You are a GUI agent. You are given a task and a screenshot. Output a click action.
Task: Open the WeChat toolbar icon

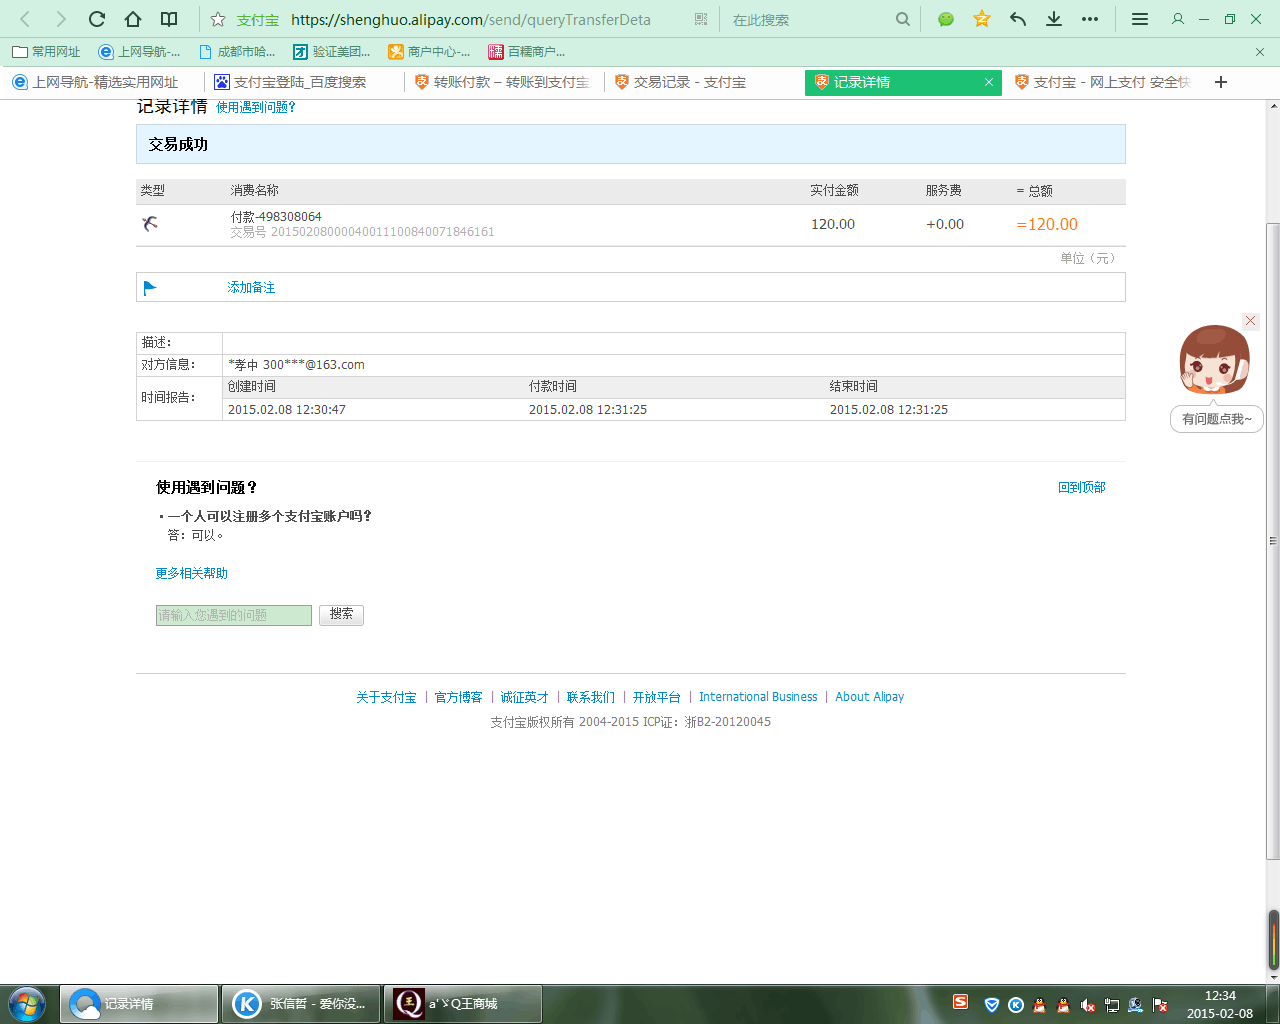point(946,19)
